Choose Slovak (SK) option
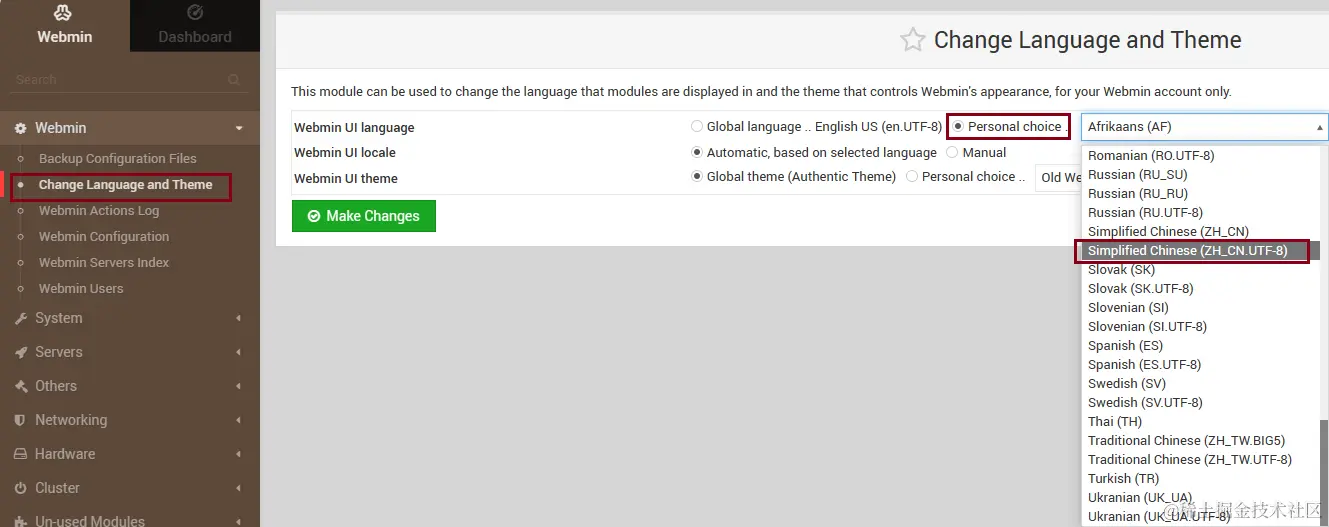This screenshot has height=527, width=1329. pos(1200,270)
